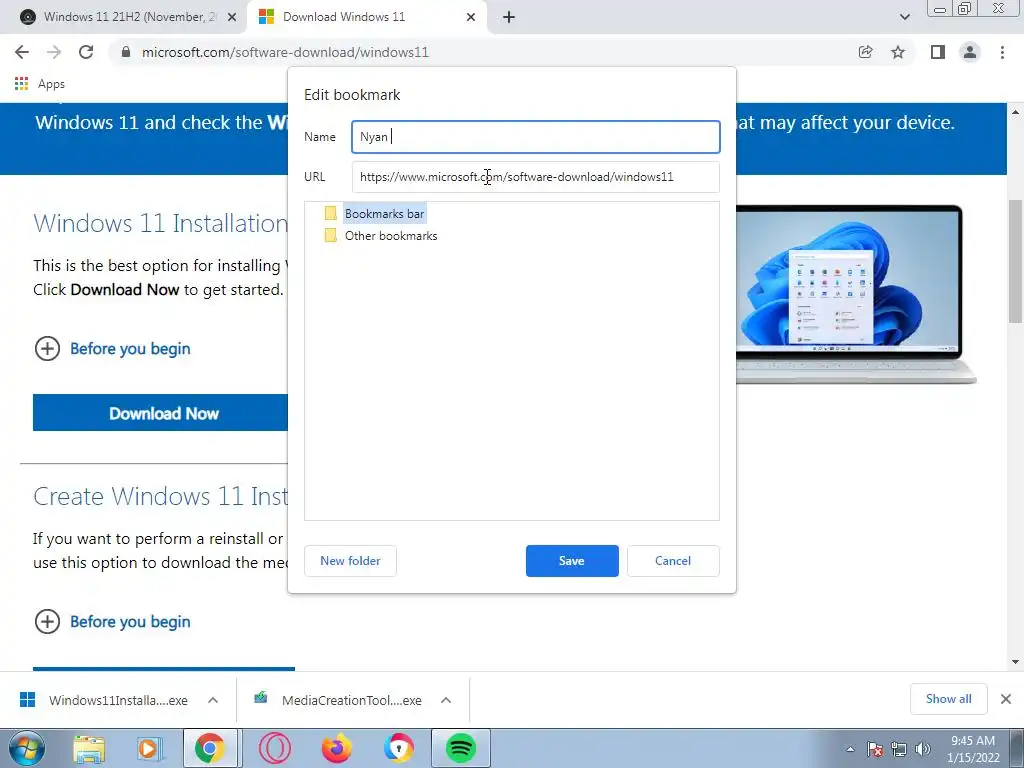Click the bookmark URL input field
This screenshot has height=768, width=1024.
(536, 177)
